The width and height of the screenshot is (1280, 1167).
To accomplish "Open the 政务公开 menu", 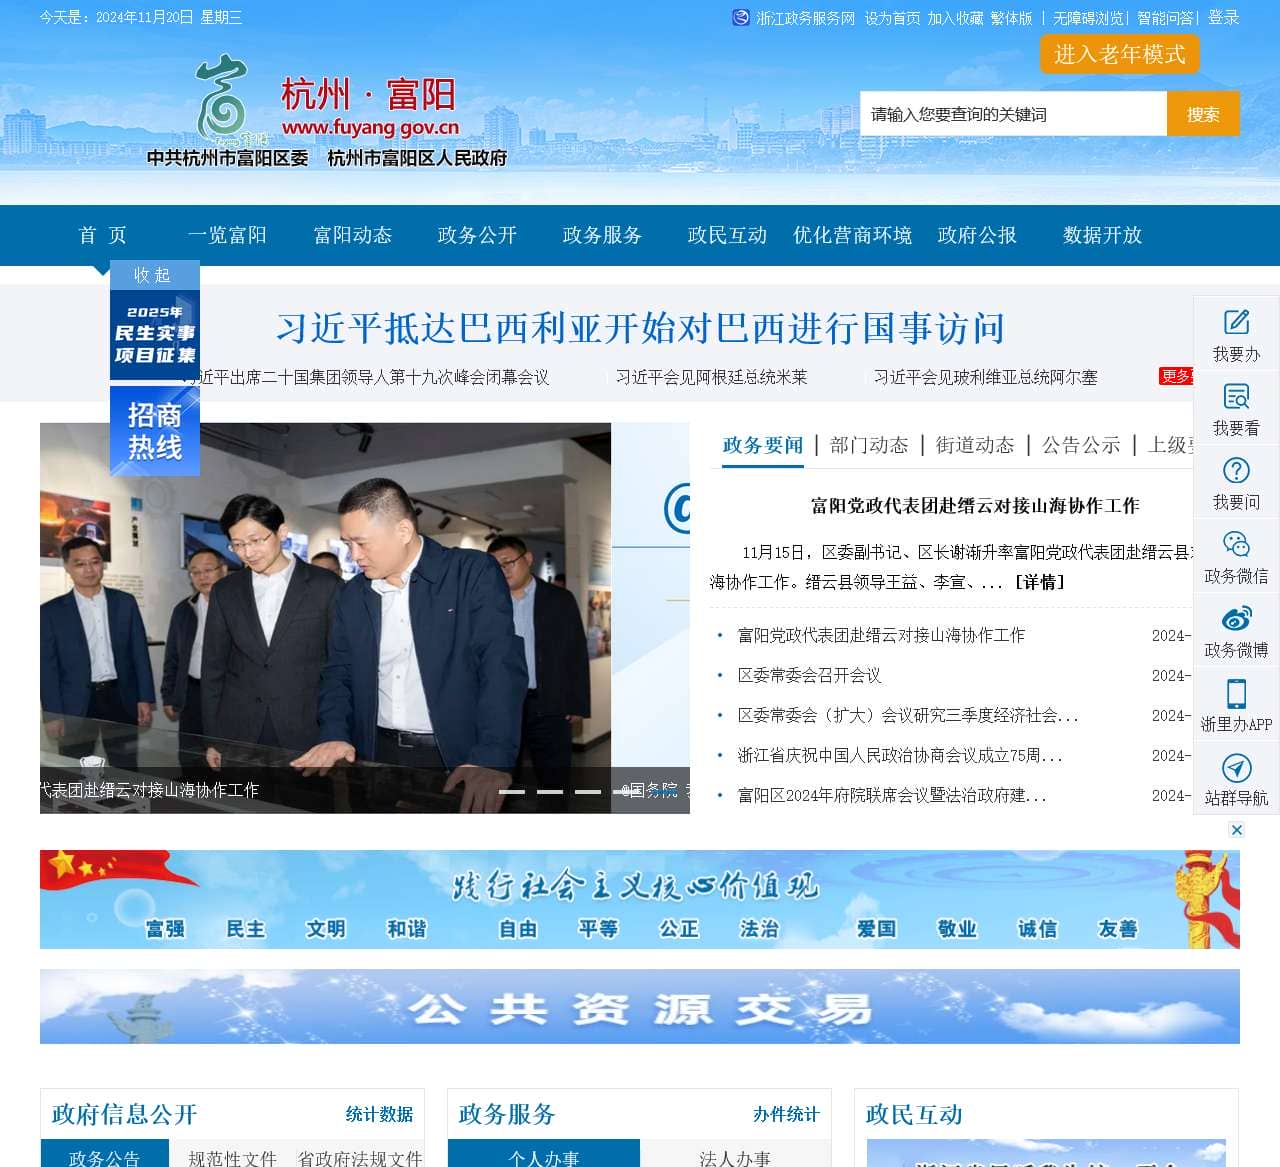I will tap(477, 235).
